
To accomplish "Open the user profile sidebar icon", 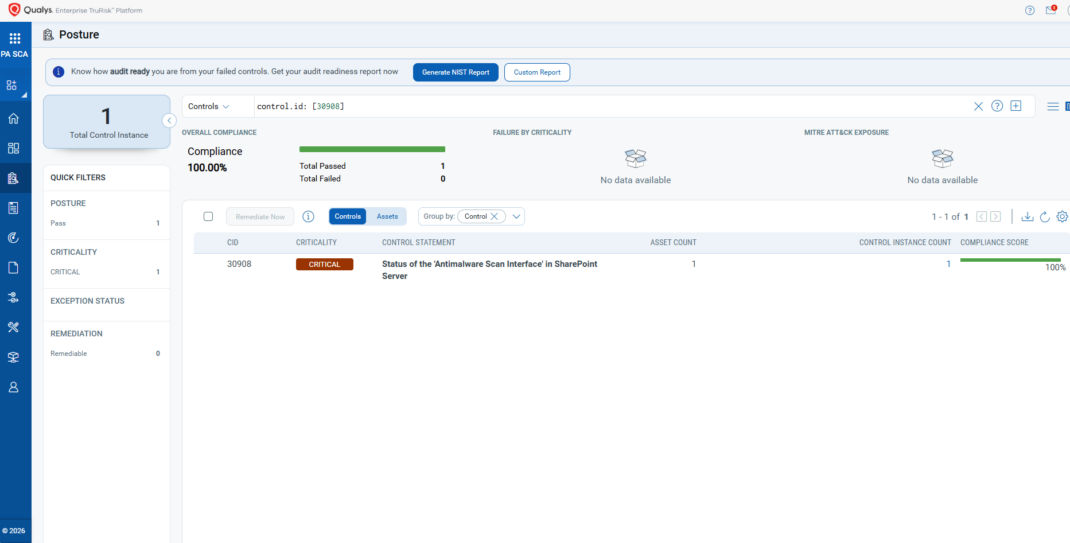I will click(x=13, y=387).
